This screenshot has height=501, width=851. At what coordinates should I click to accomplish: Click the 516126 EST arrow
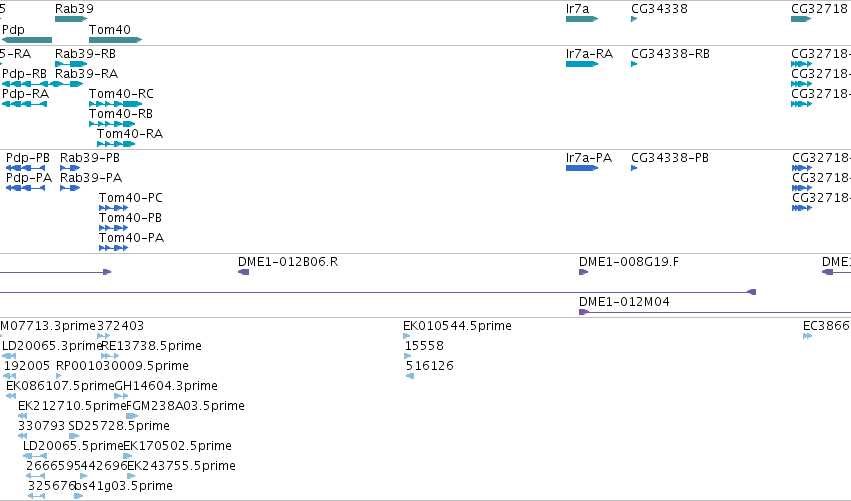coord(410,376)
